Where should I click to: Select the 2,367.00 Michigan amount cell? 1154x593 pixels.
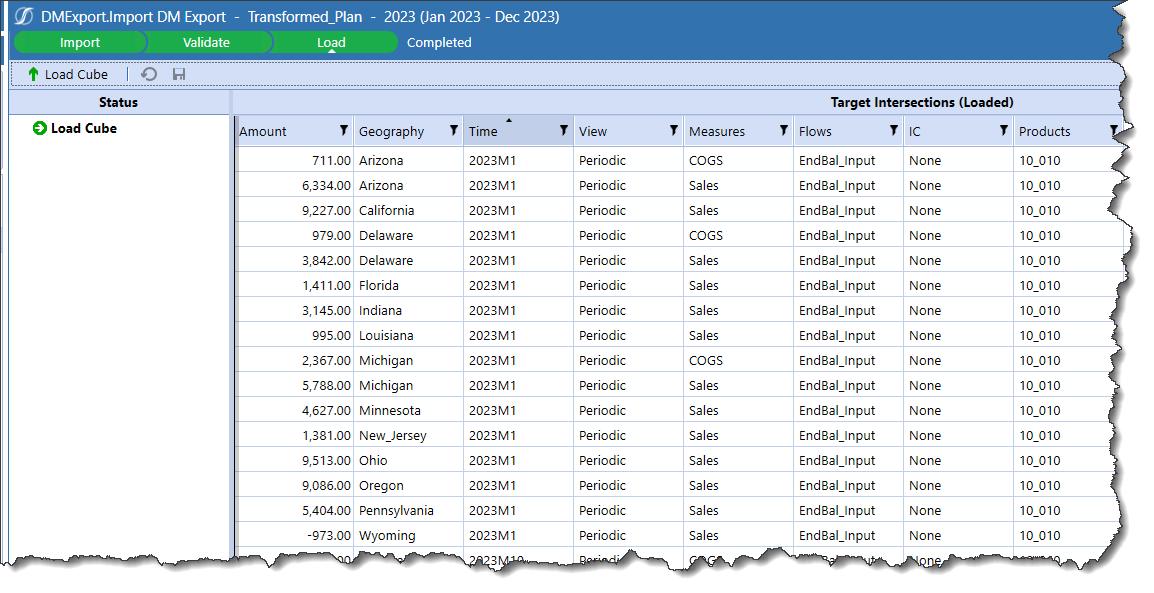[294, 361]
